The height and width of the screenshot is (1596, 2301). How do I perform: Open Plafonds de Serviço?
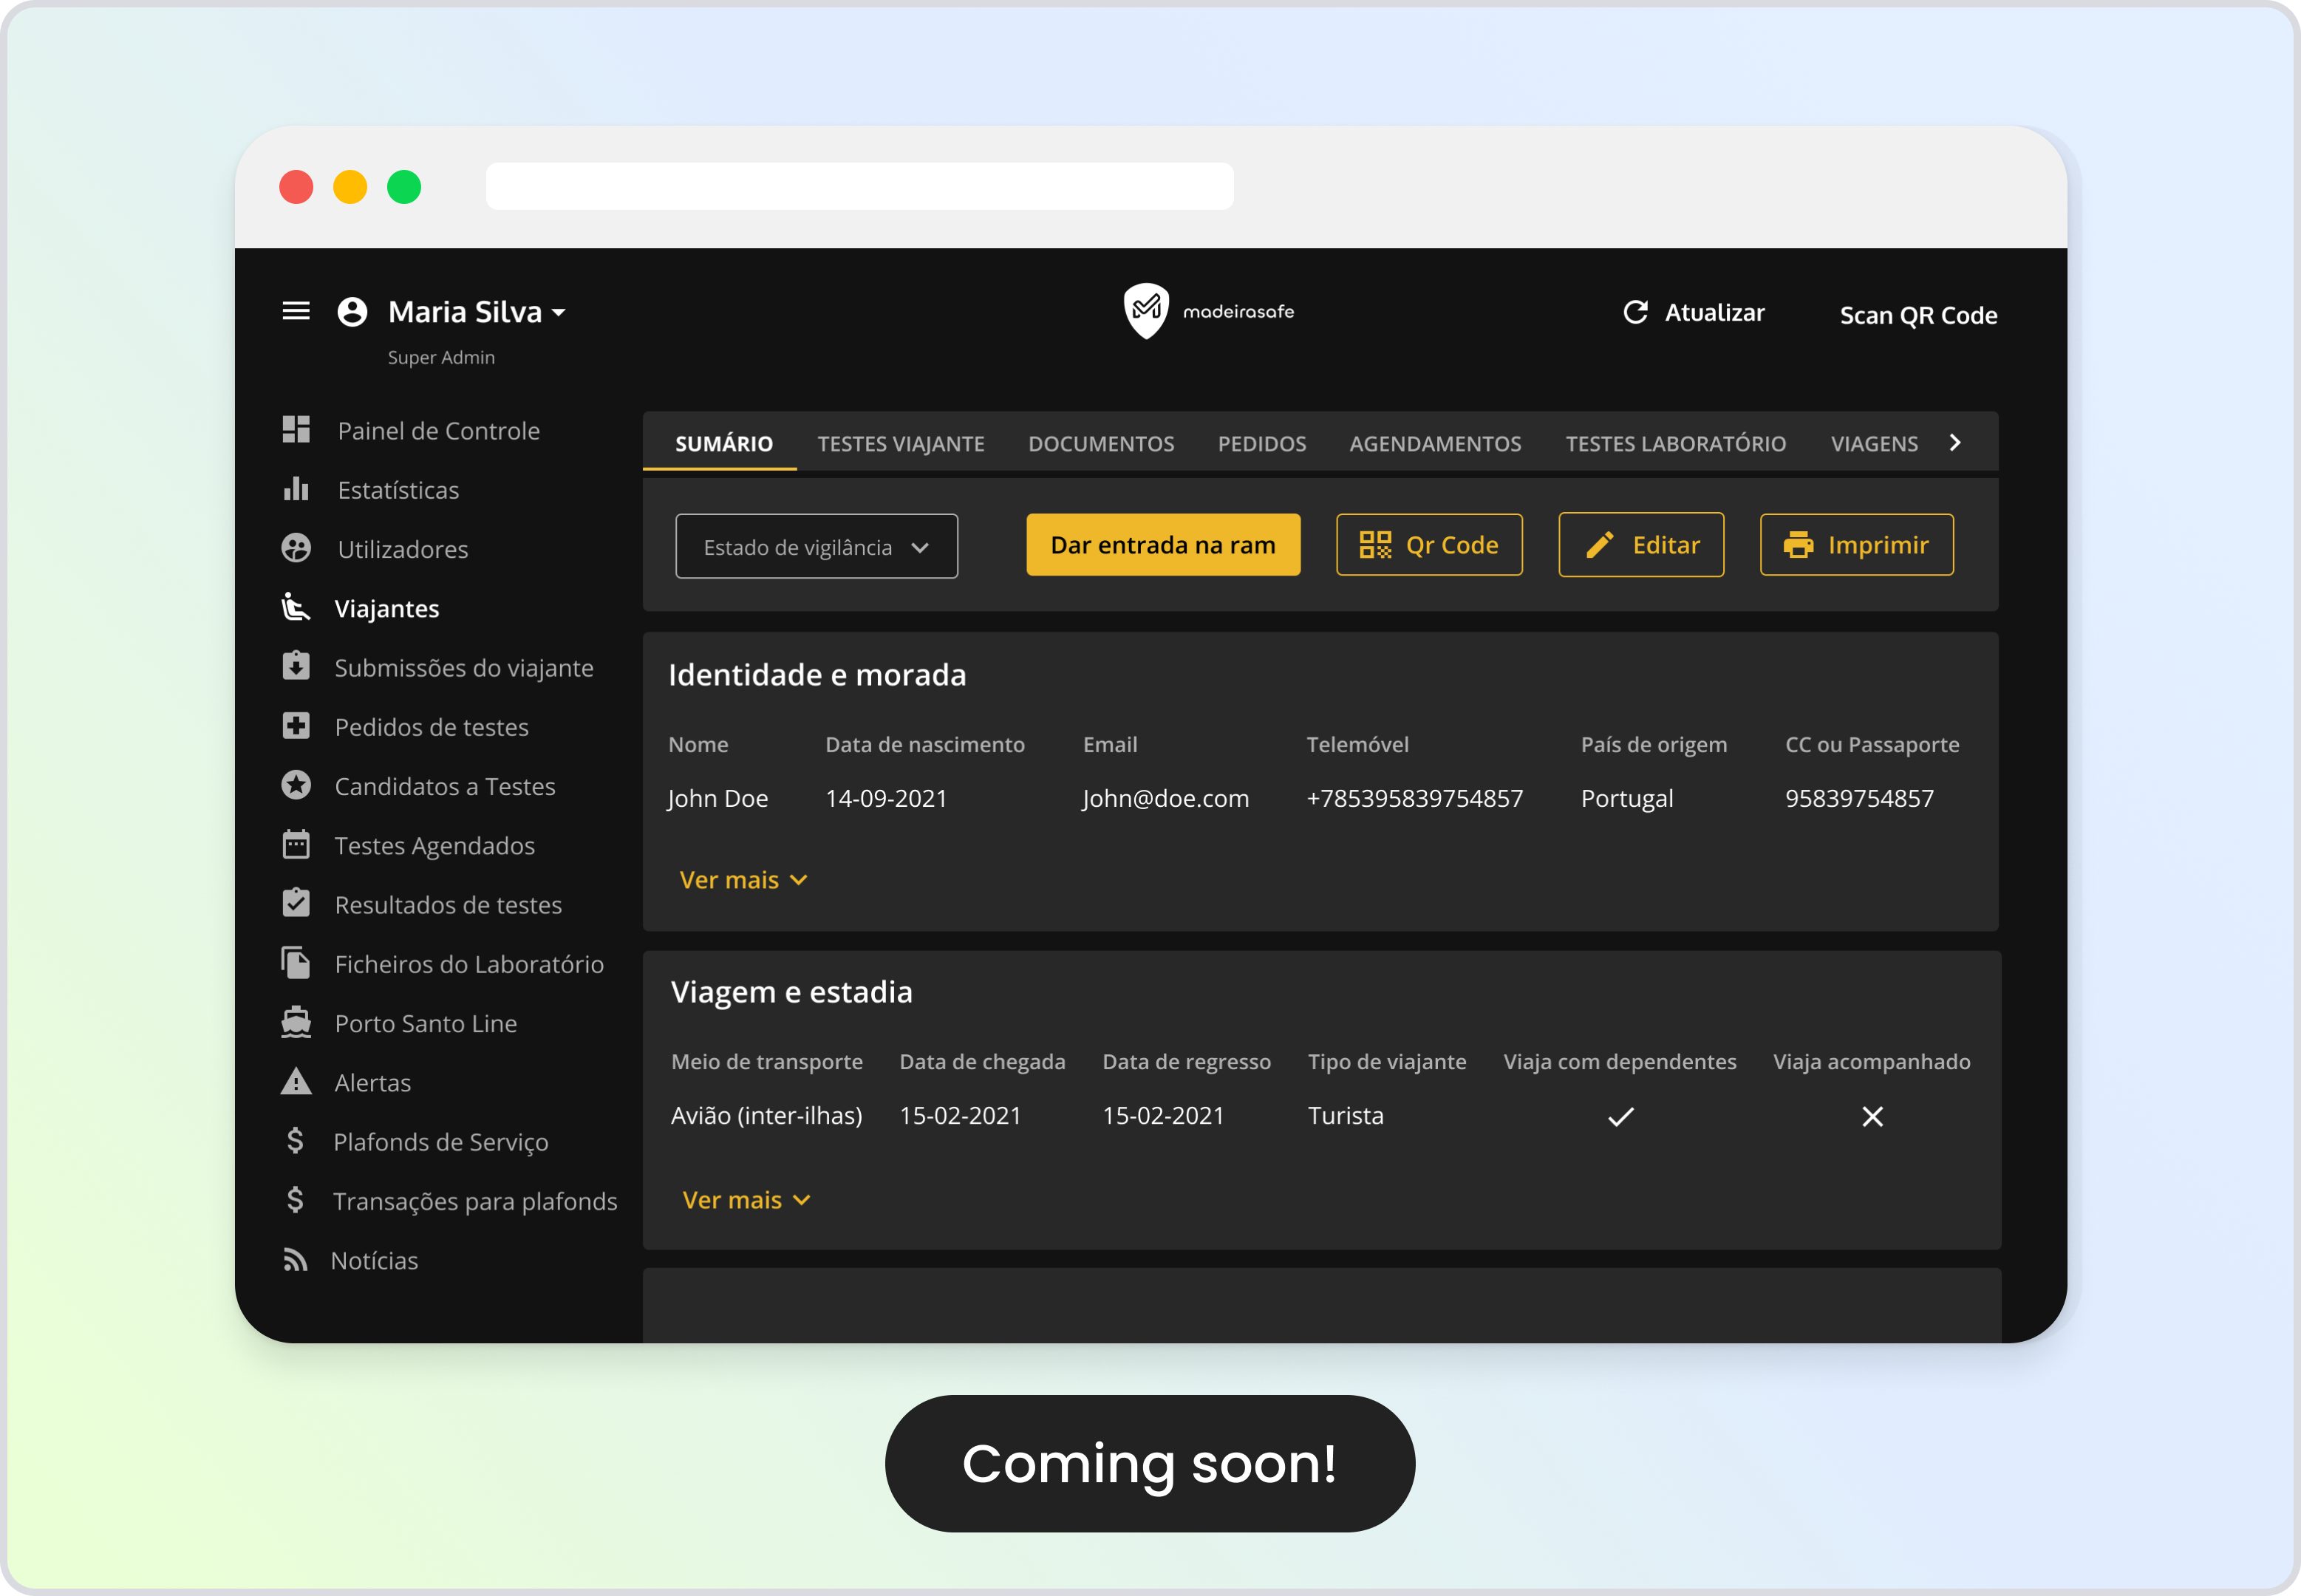coord(441,1142)
